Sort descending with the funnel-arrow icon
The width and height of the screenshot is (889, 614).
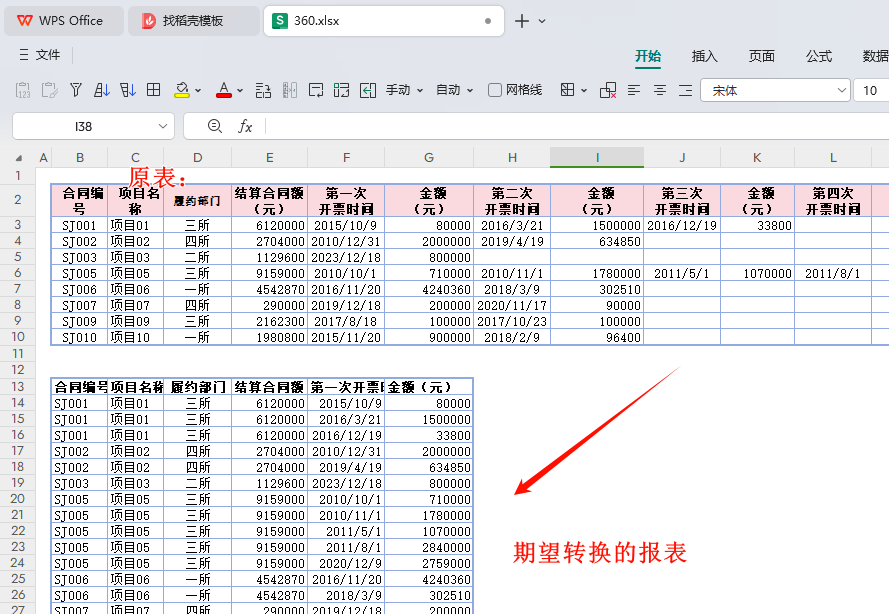click(128, 90)
